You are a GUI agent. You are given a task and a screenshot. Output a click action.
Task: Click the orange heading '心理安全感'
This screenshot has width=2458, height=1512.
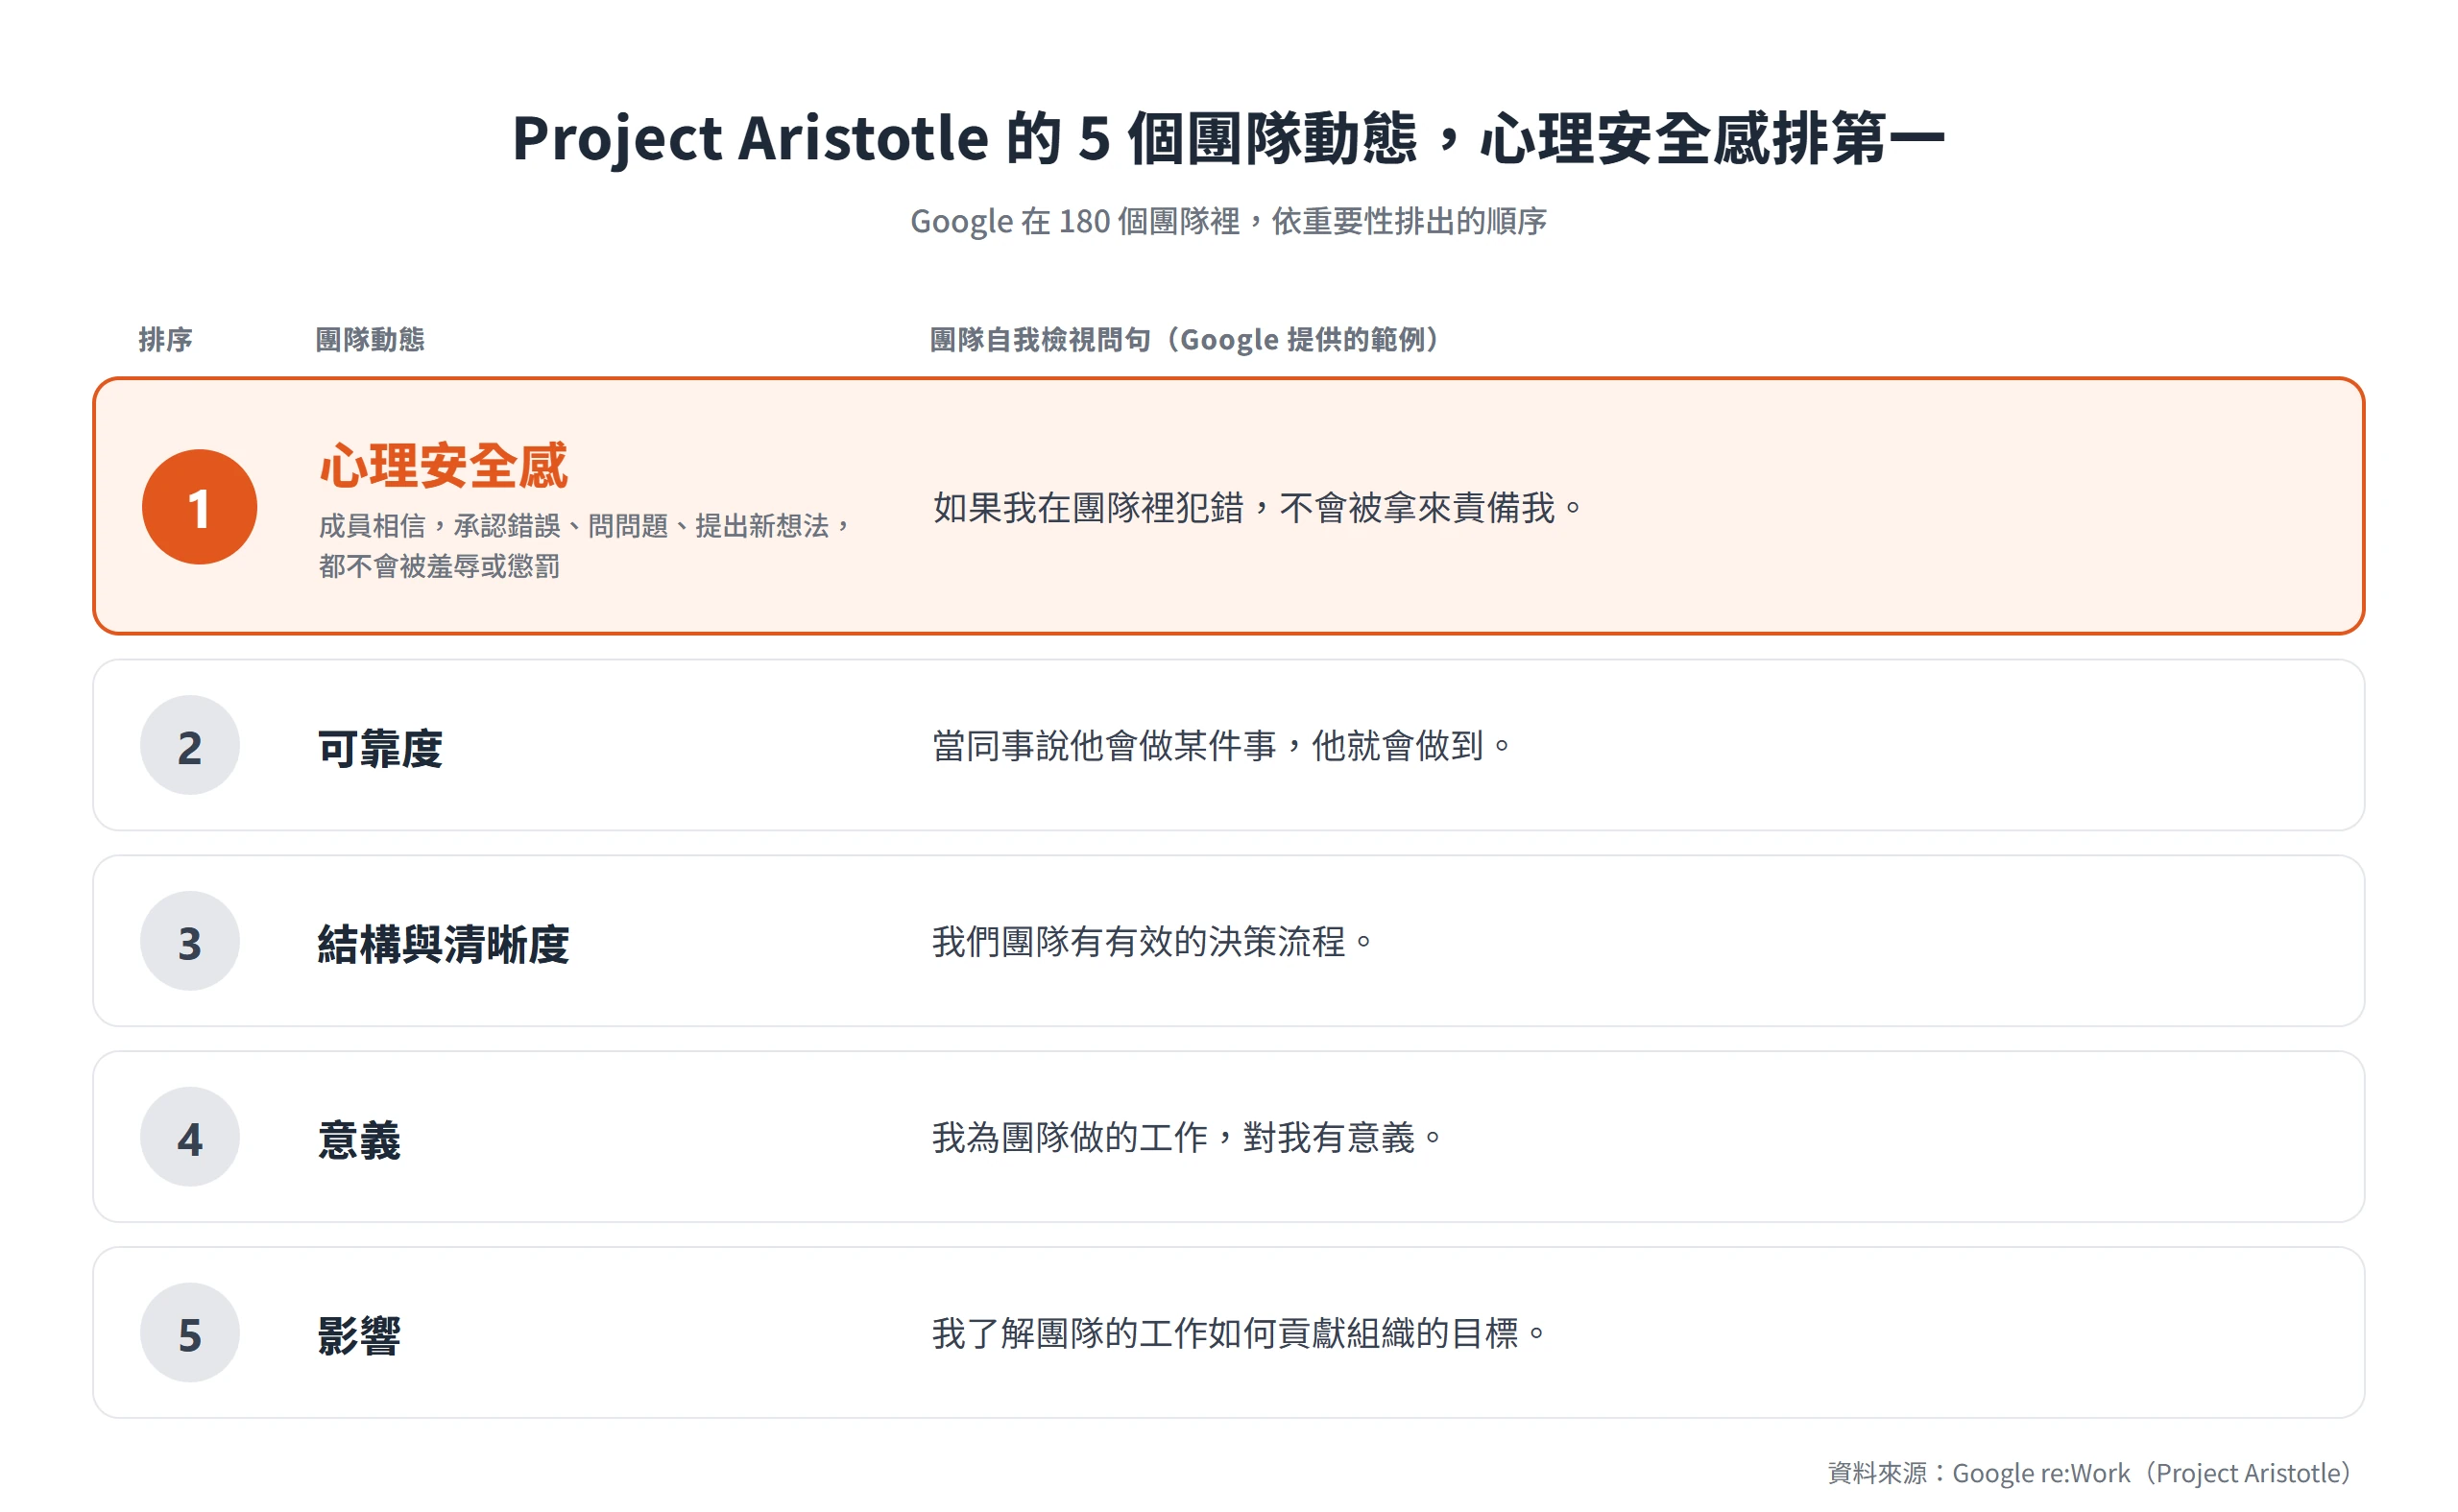click(444, 466)
